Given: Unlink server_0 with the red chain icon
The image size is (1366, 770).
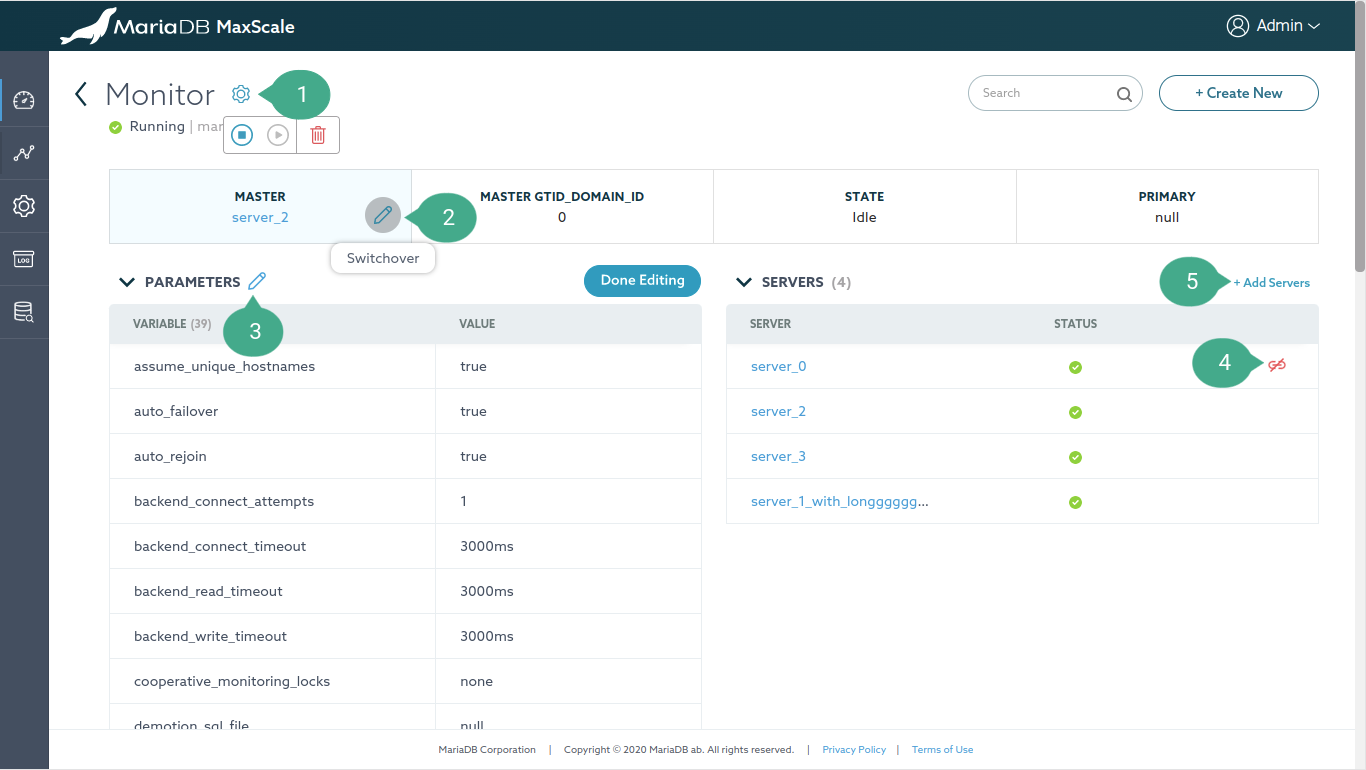Looking at the screenshot, I should click(x=1277, y=366).
